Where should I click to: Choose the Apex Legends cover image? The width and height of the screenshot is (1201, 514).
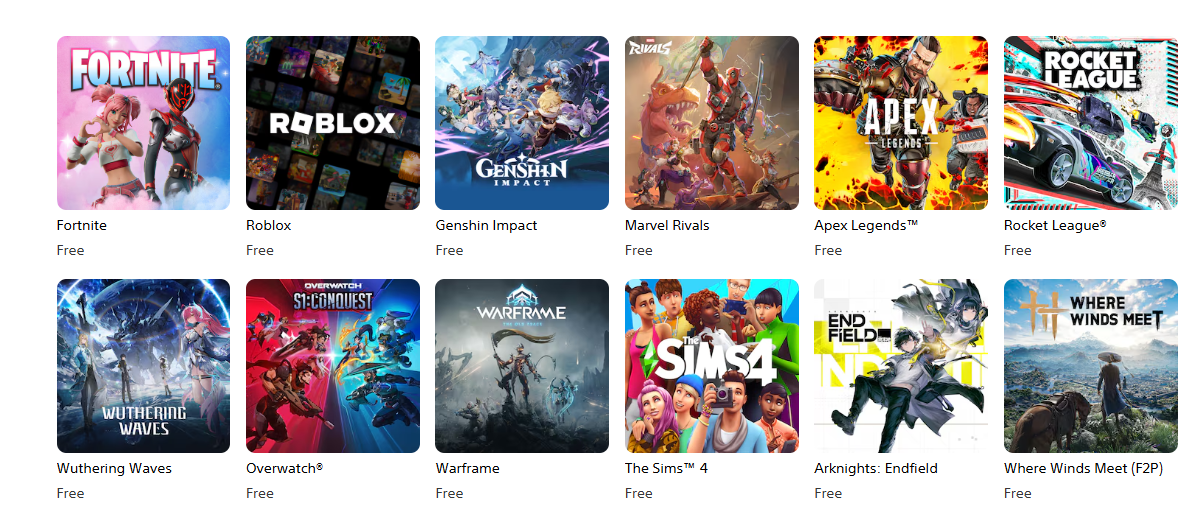point(901,123)
